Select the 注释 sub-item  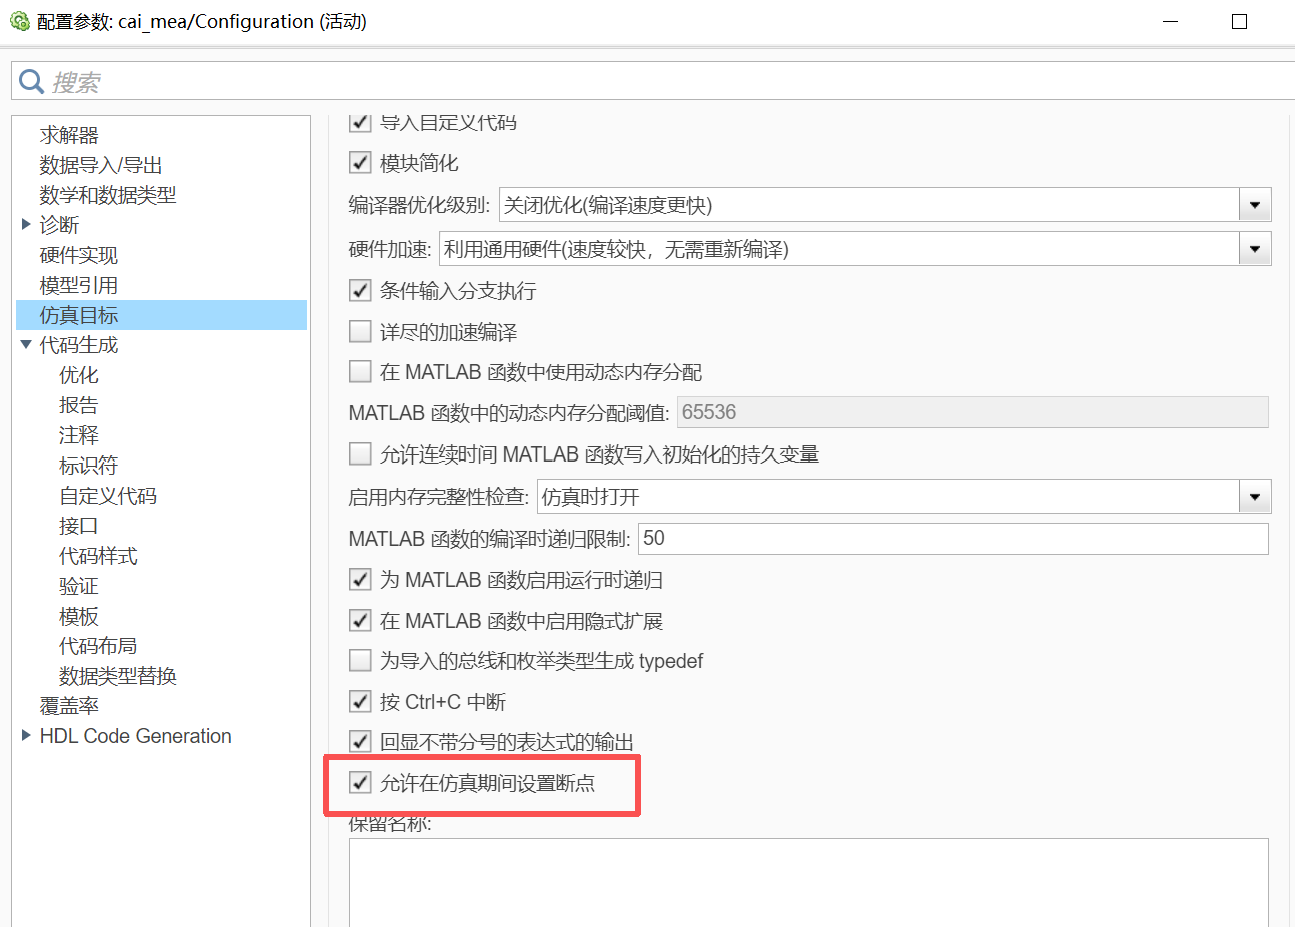(79, 435)
